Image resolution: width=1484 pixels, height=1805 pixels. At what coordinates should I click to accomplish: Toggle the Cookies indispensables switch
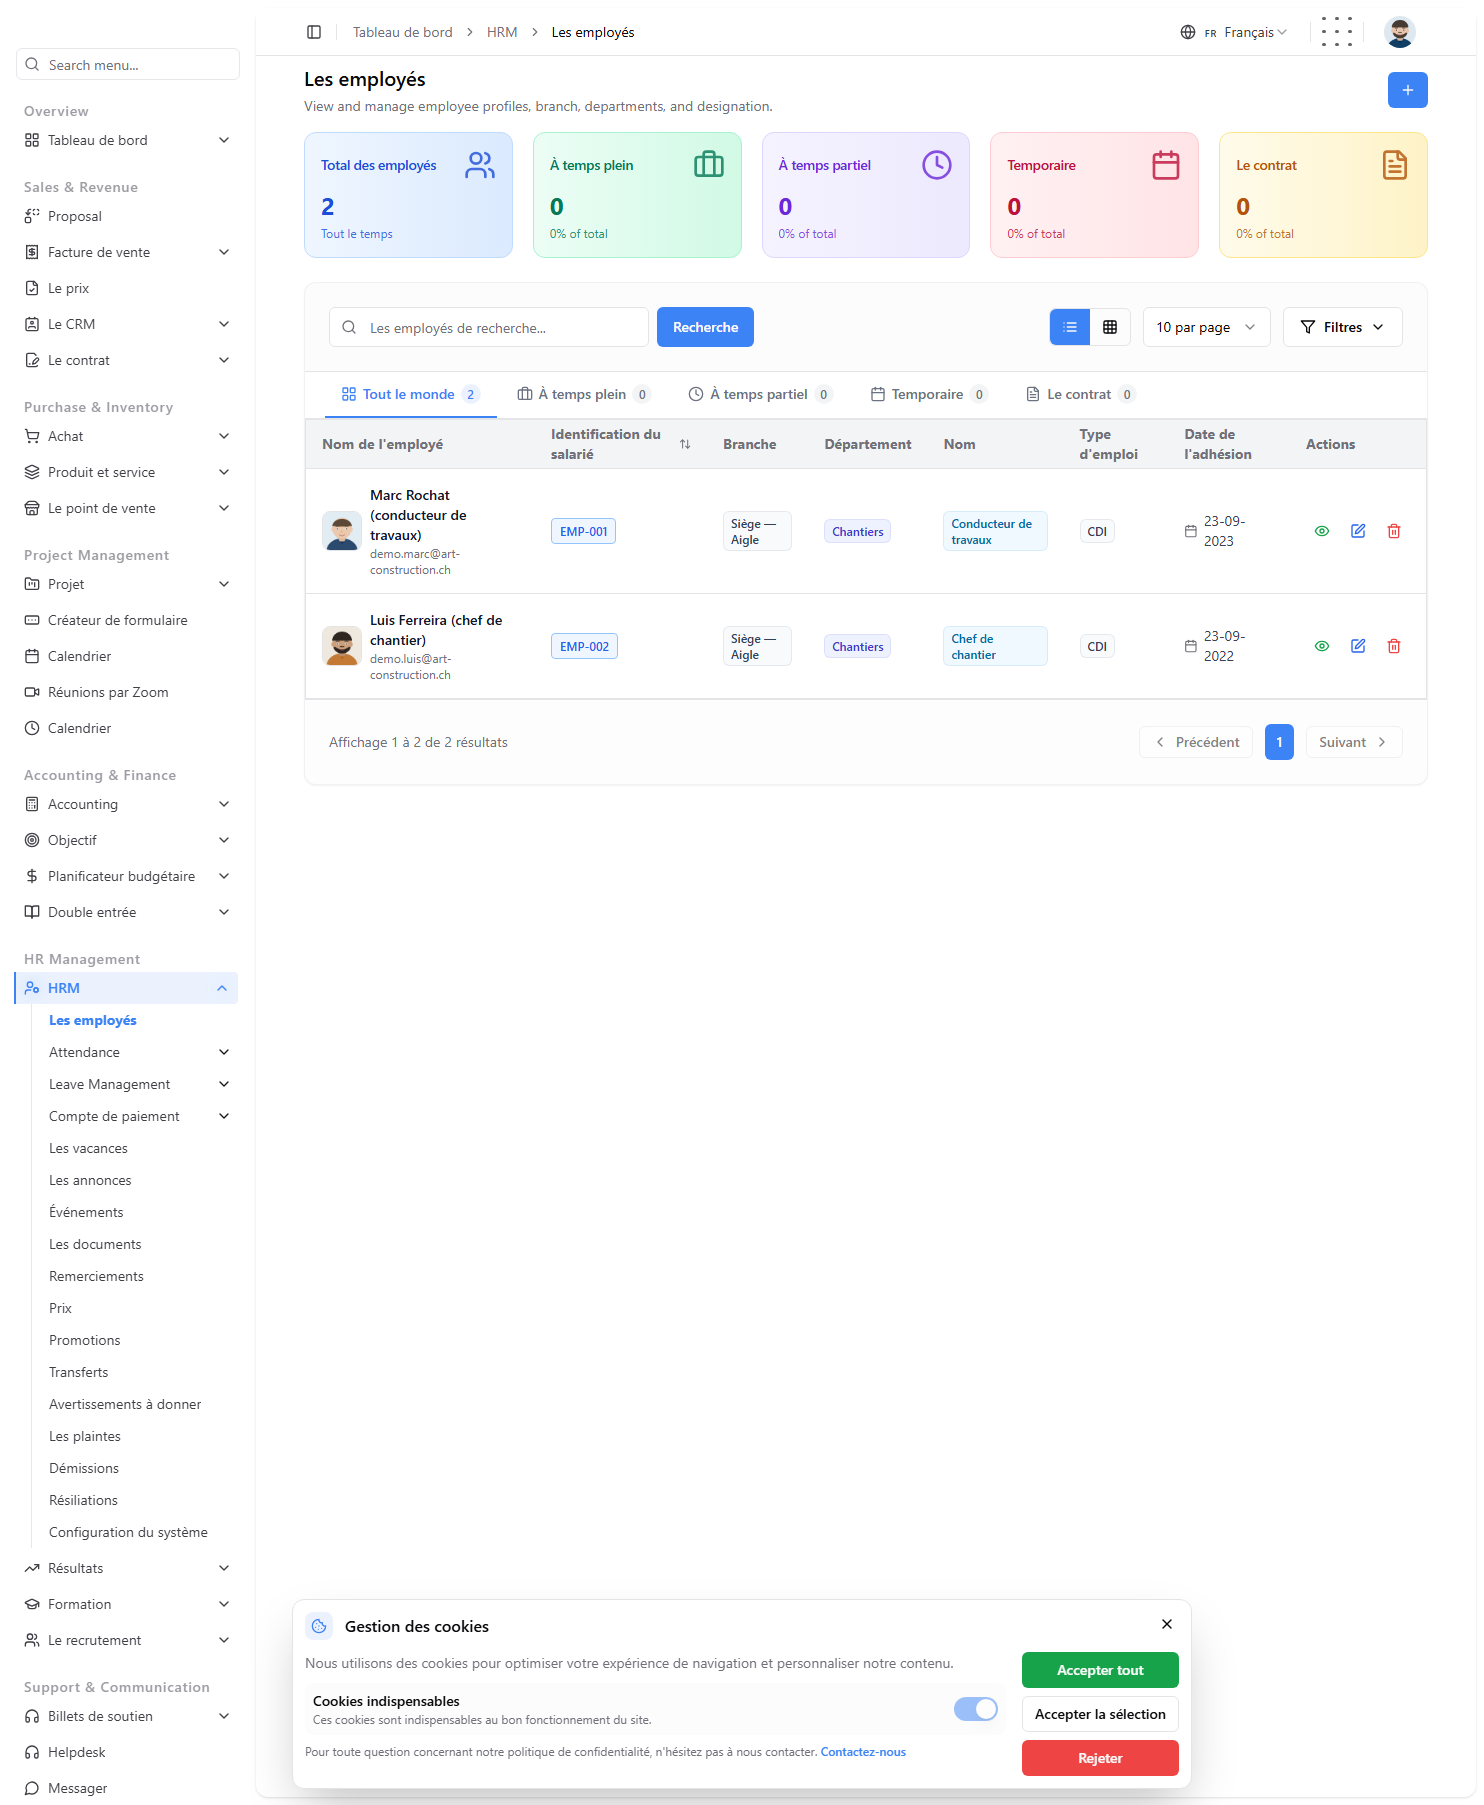point(975,1709)
